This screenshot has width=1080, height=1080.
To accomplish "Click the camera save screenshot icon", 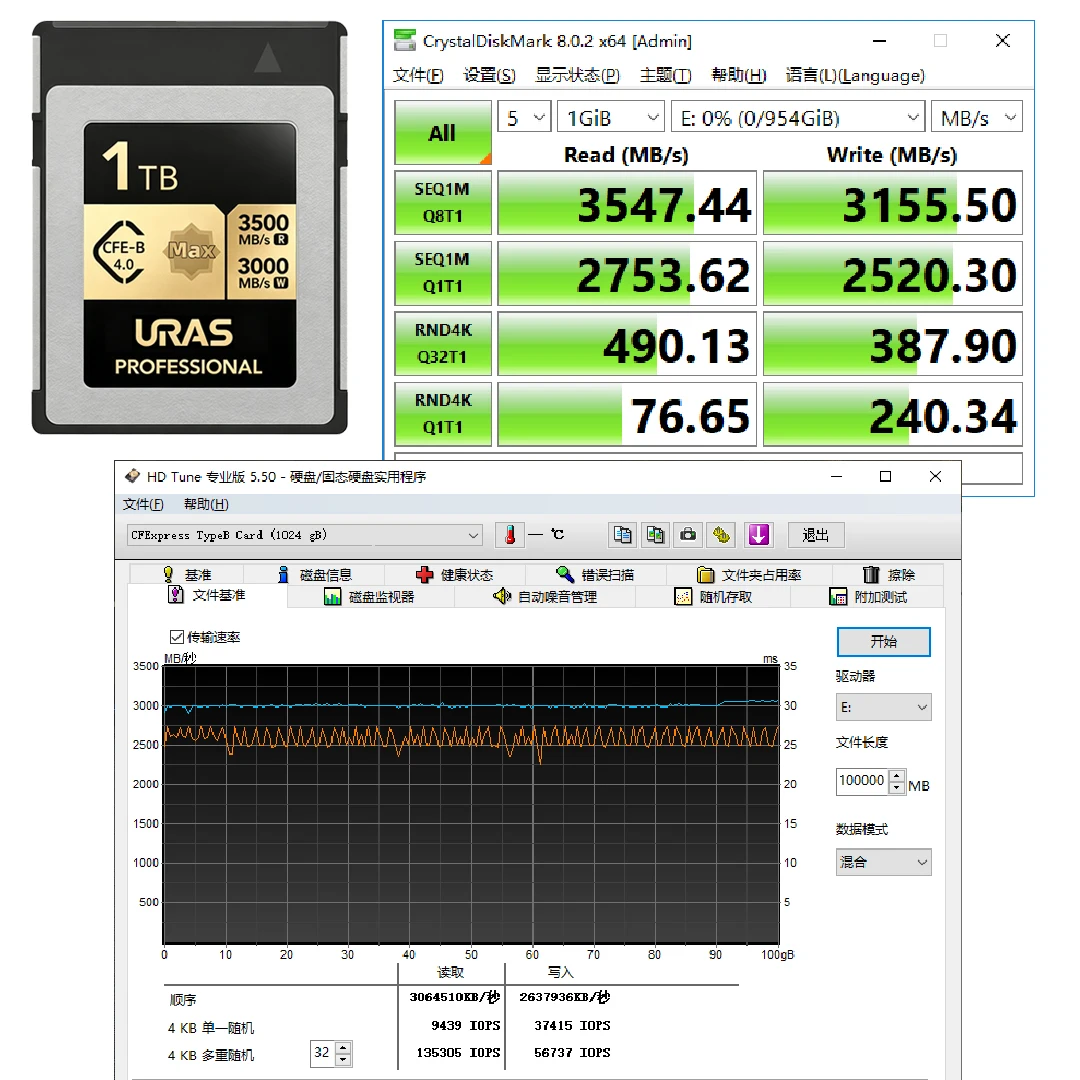I will click(688, 535).
